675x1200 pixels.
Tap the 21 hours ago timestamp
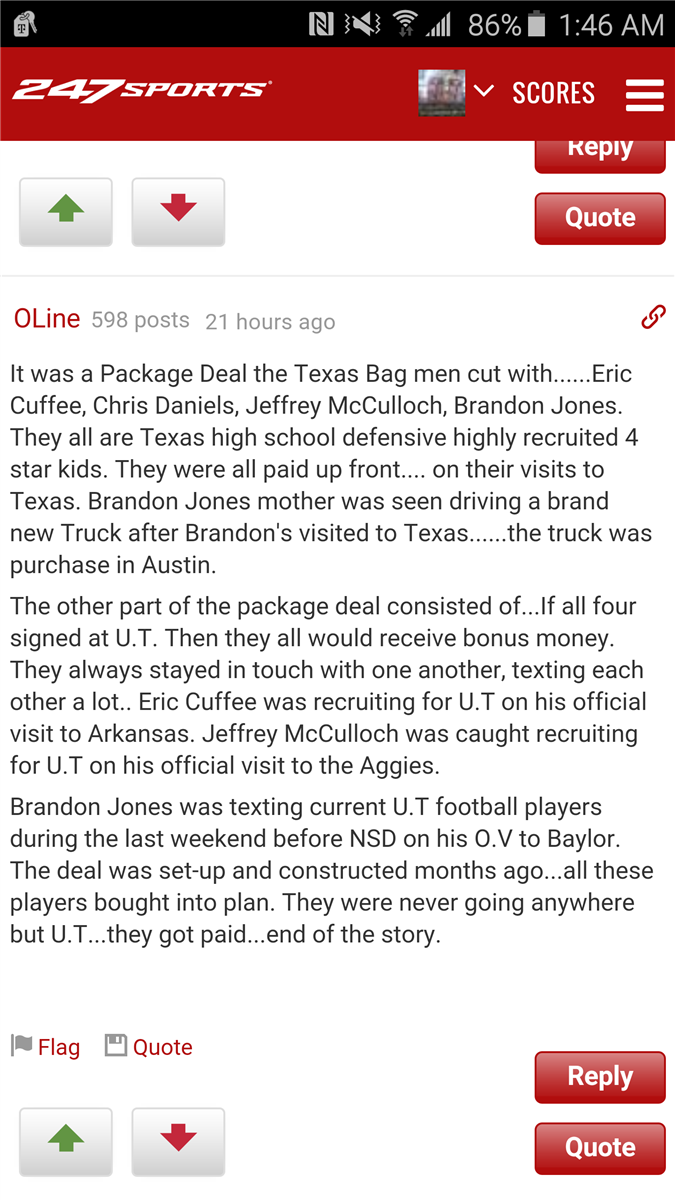[270, 322]
